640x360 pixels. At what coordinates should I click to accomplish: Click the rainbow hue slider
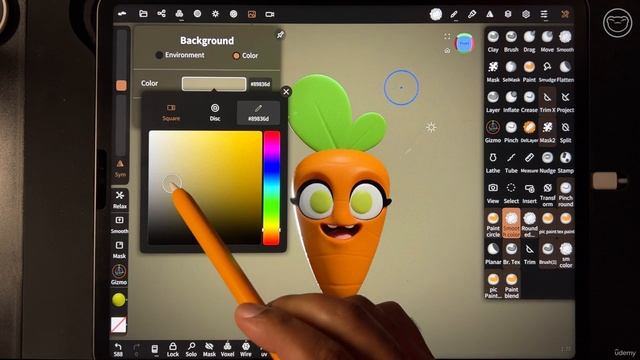point(272,188)
